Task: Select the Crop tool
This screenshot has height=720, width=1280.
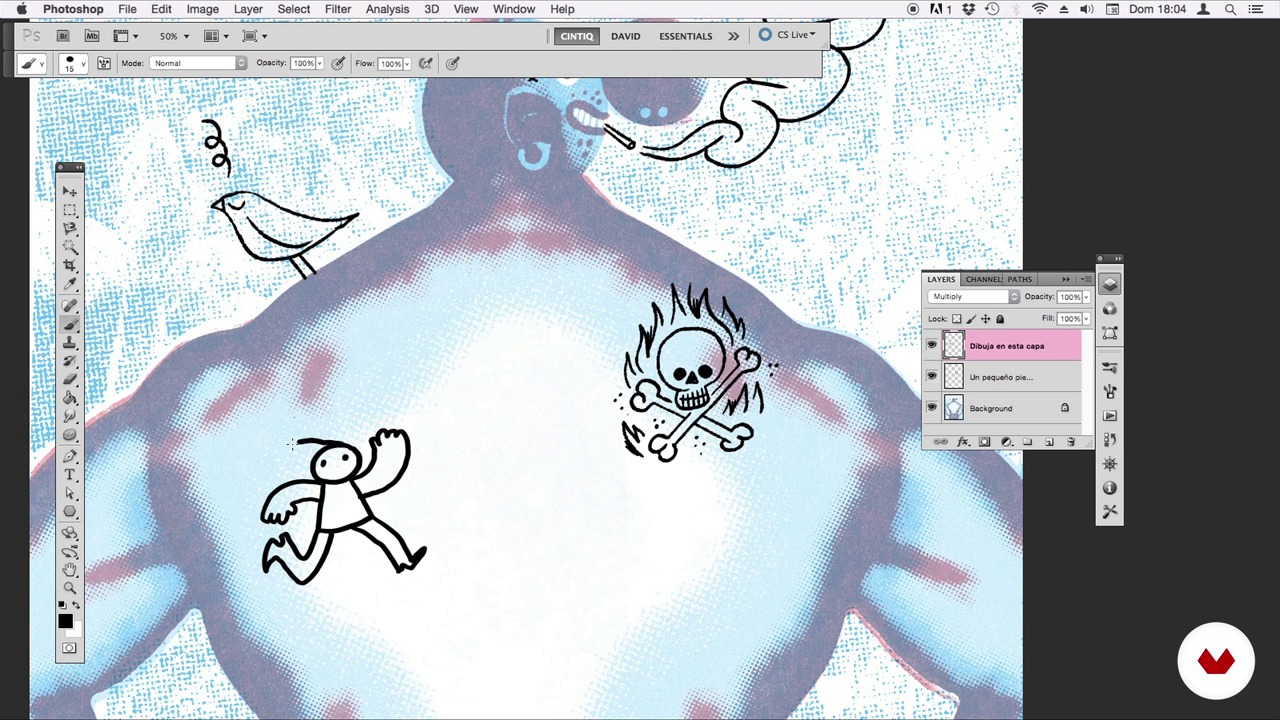Action: (70, 266)
